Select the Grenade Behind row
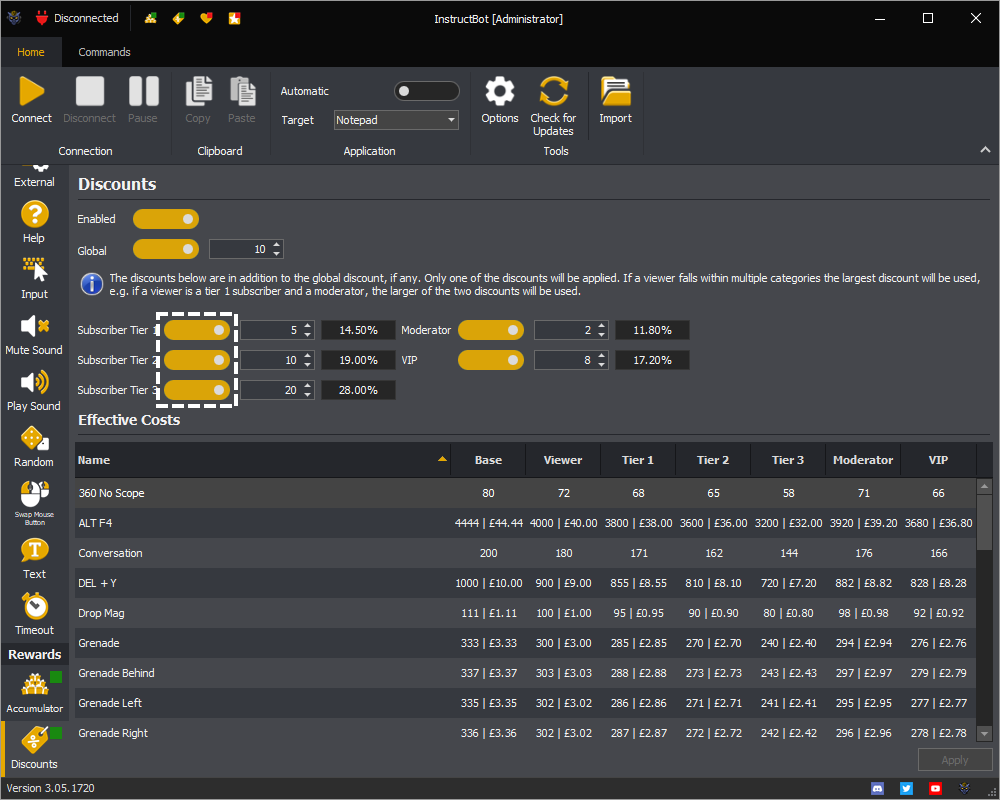1000x800 pixels. pos(525,673)
